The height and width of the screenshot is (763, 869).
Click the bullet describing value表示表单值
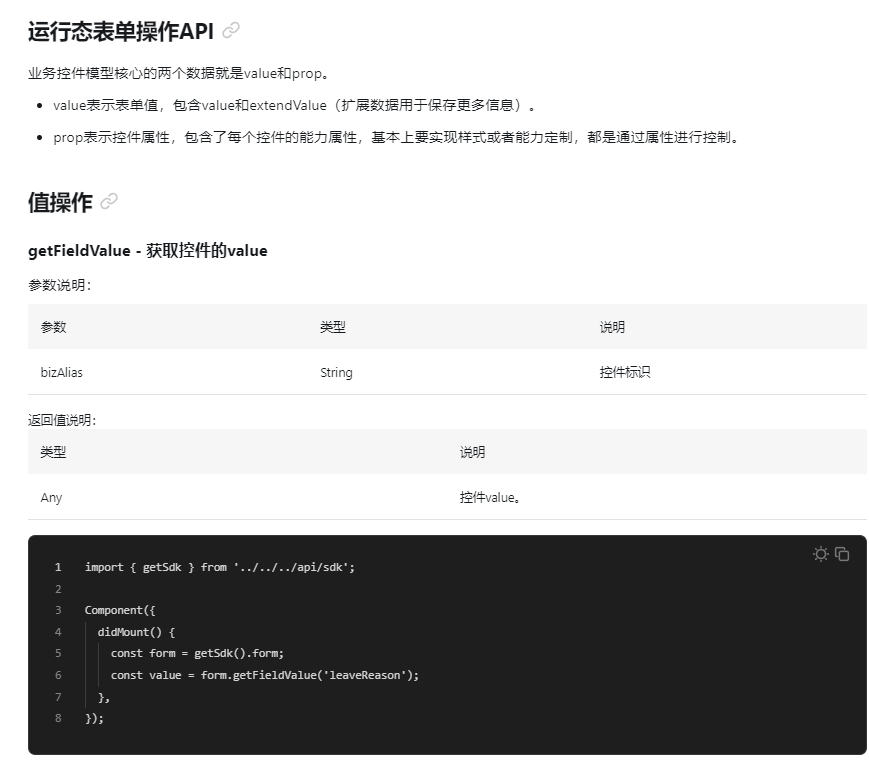click(294, 105)
